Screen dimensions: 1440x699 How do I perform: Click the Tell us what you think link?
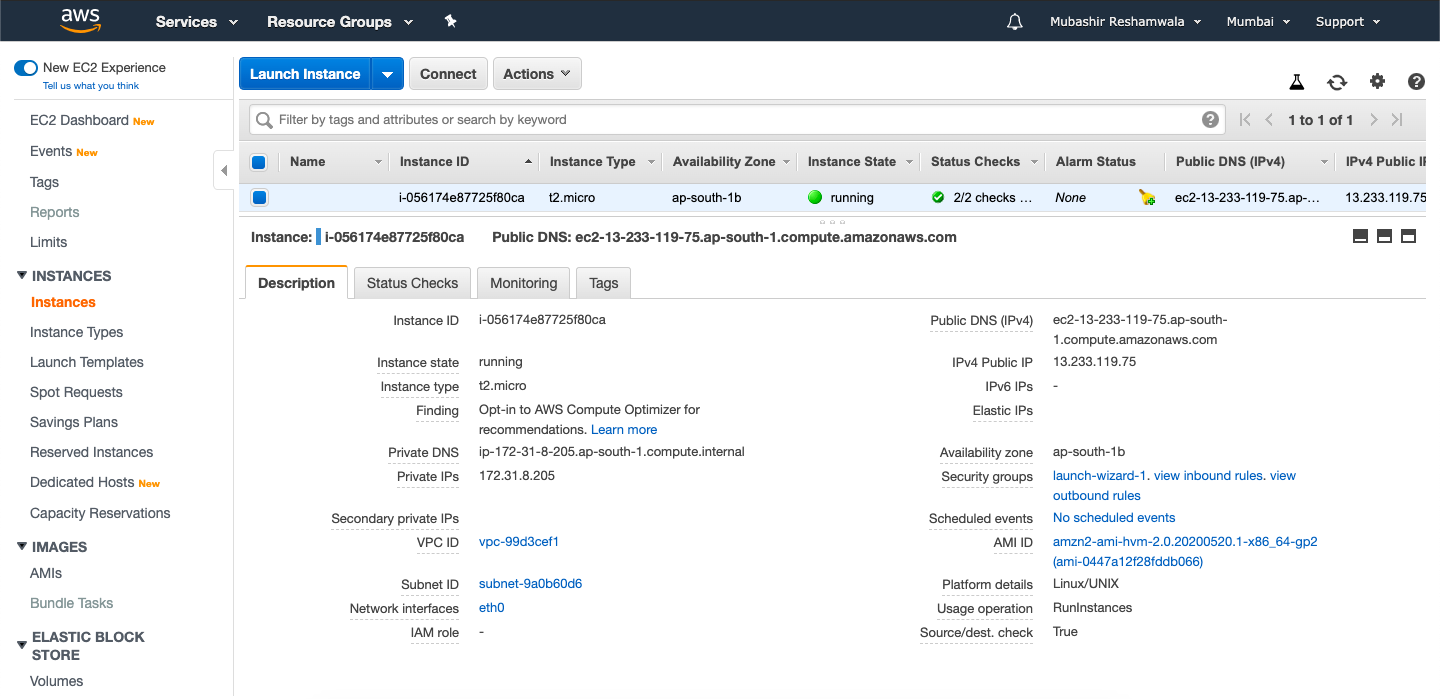[91, 86]
